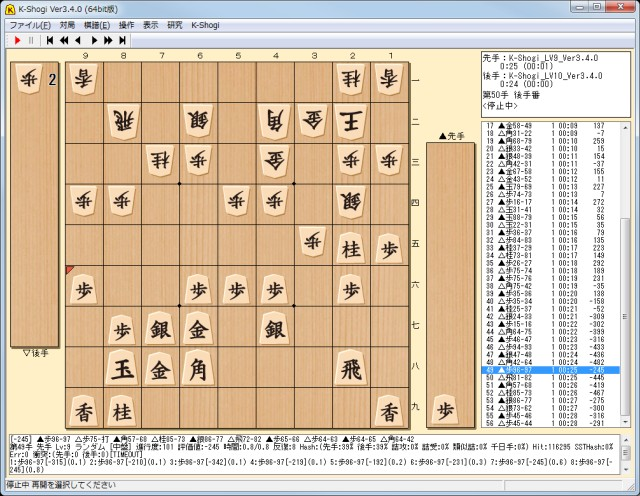Click the pause button in the toolbar
This screenshot has width=640, height=496.
coord(31,40)
